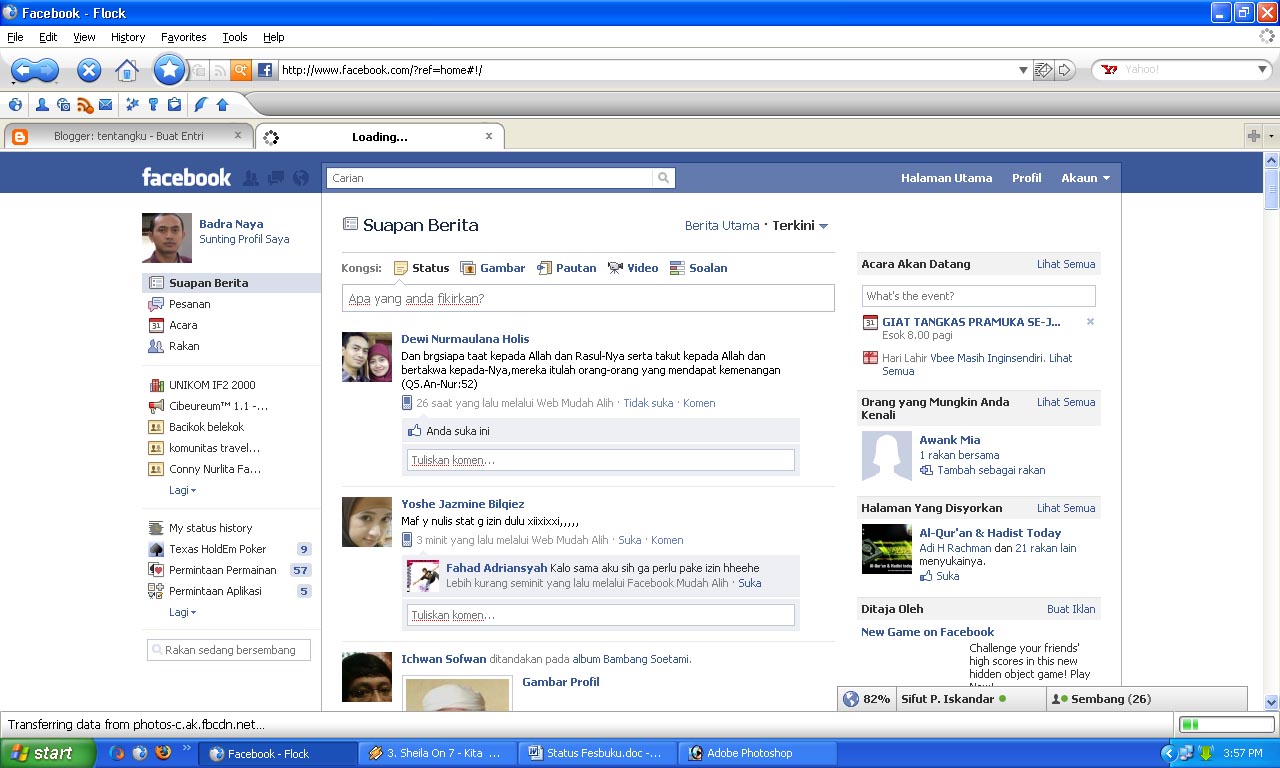This screenshot has width=1280, height=768.
Task: Open Facebook friend requests icon
Action: [x=251, y=178]
